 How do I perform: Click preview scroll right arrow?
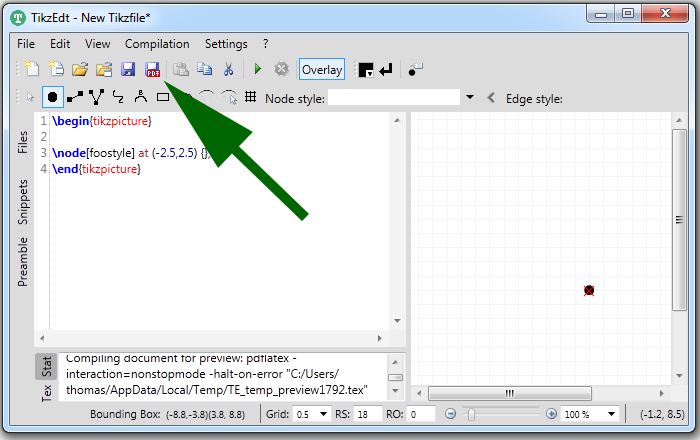click(662, 393)
